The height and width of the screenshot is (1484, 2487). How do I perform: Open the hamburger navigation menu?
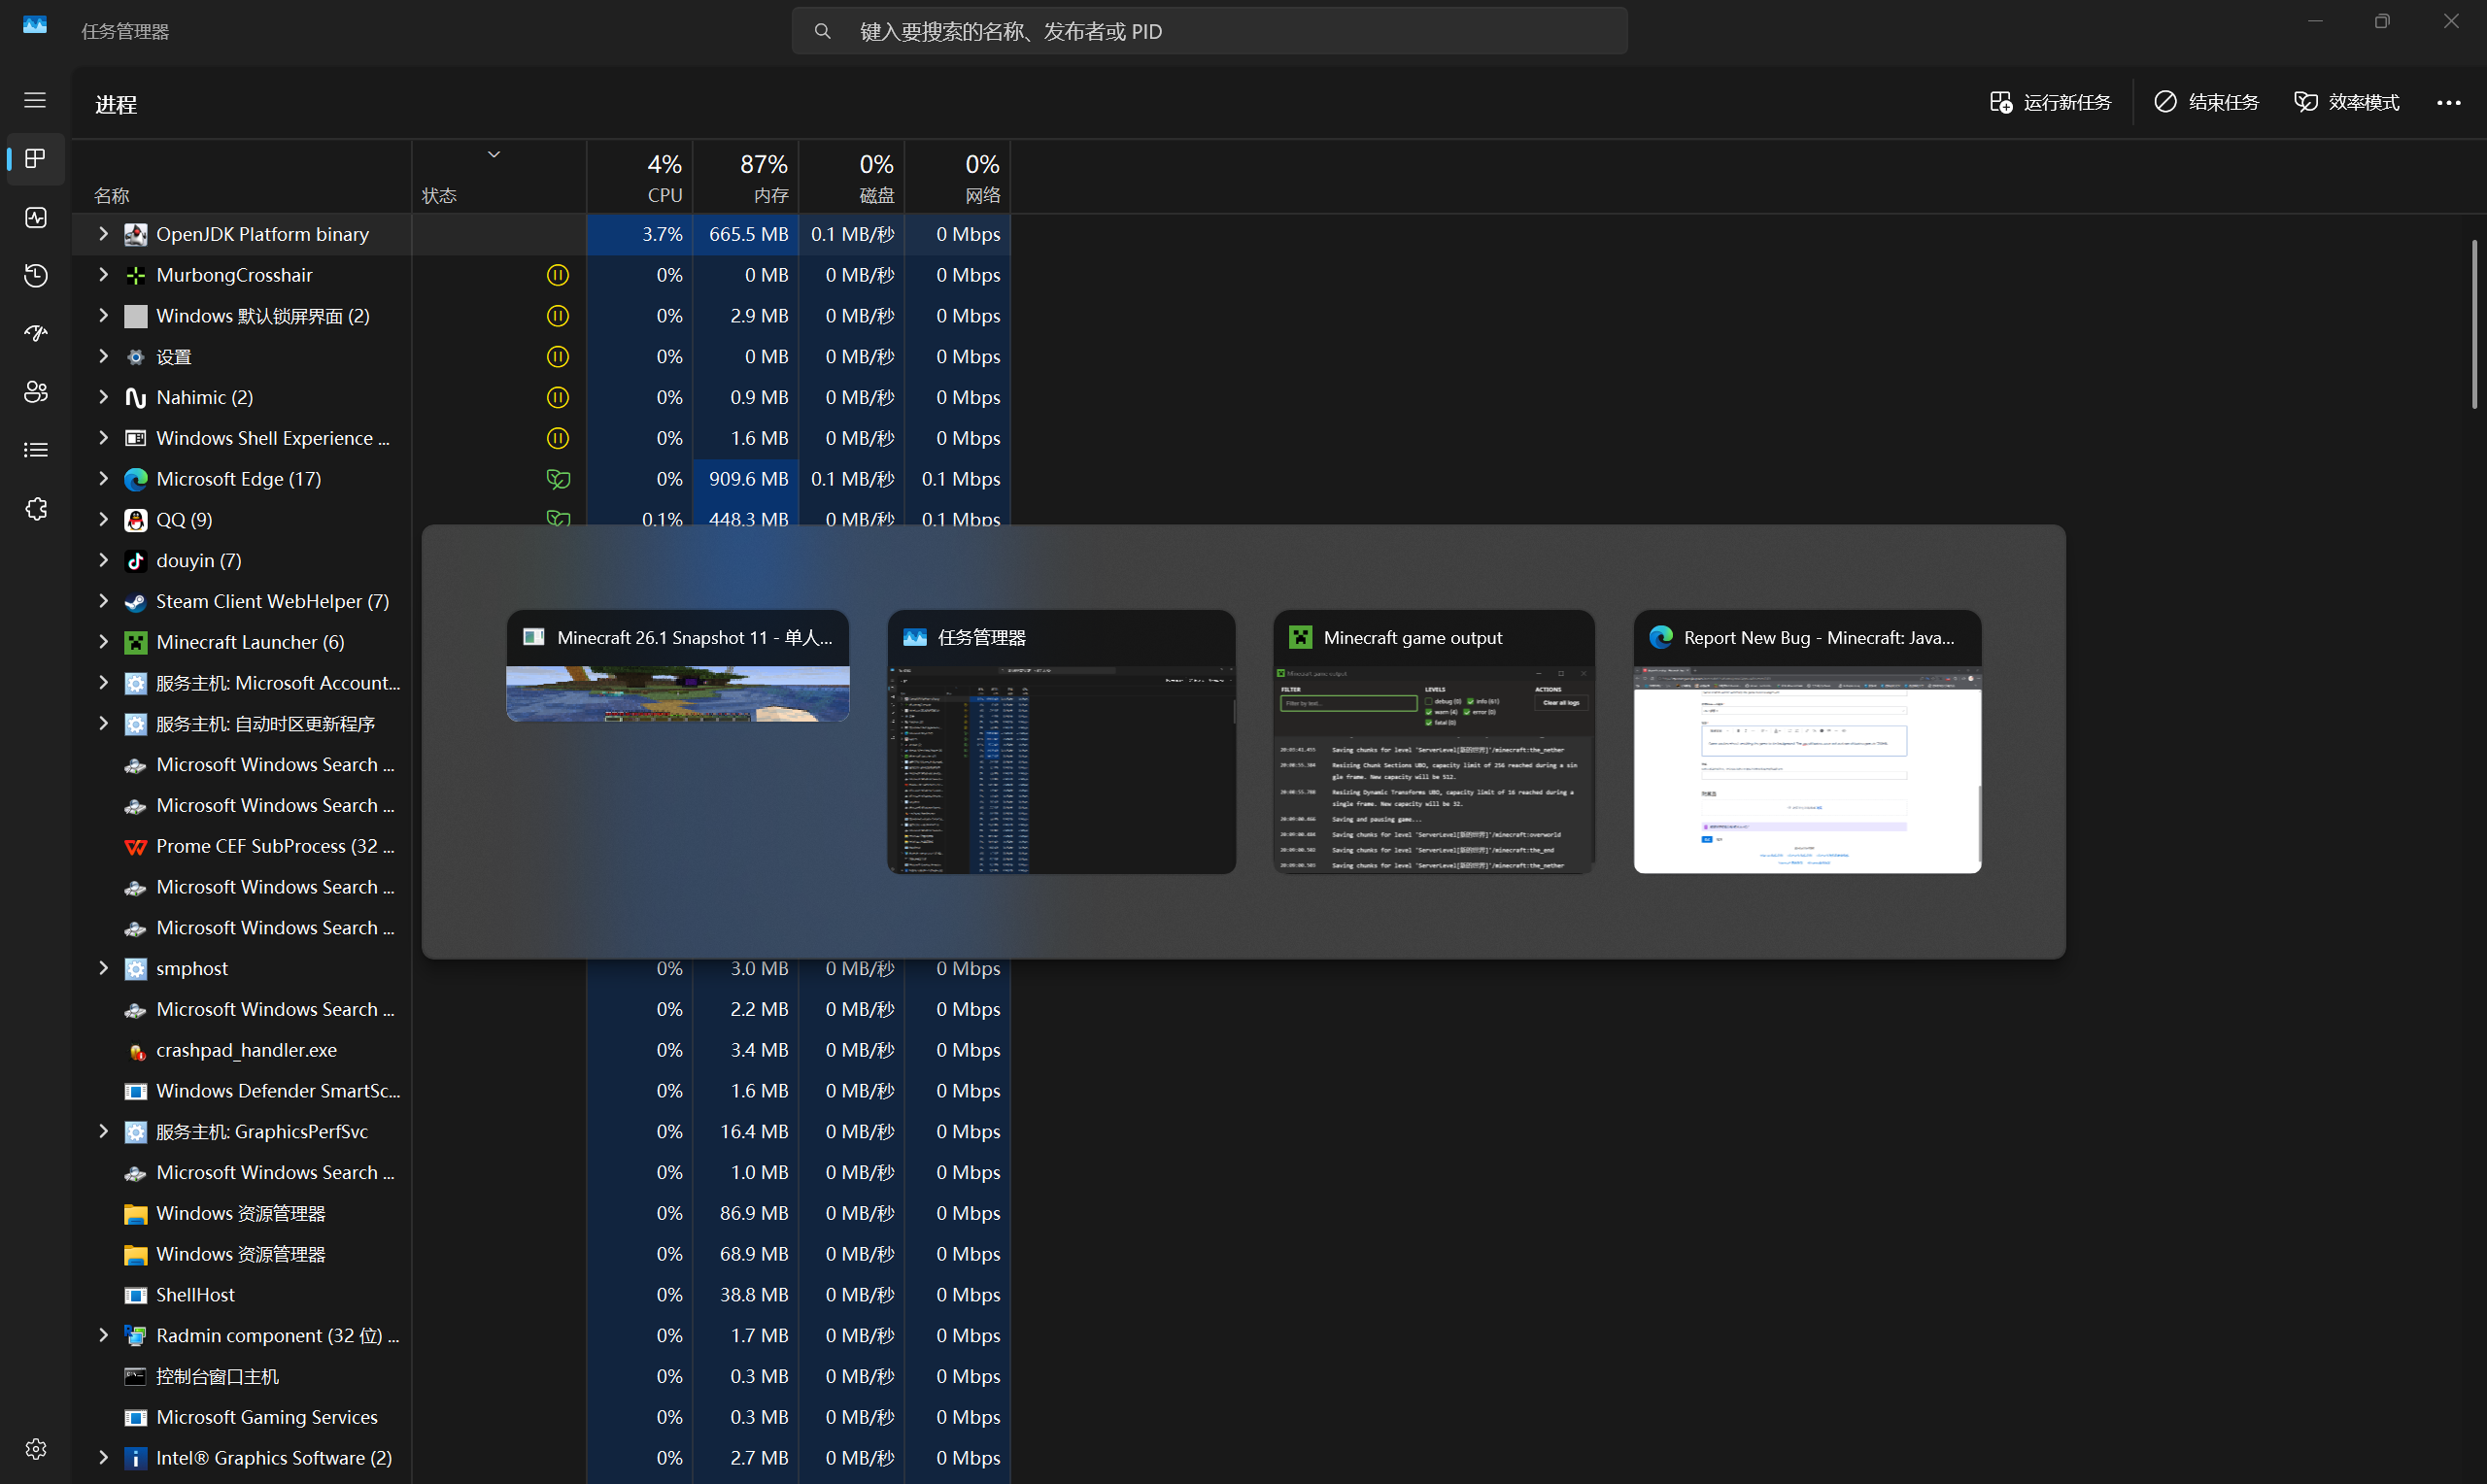(x=35, y=100)
